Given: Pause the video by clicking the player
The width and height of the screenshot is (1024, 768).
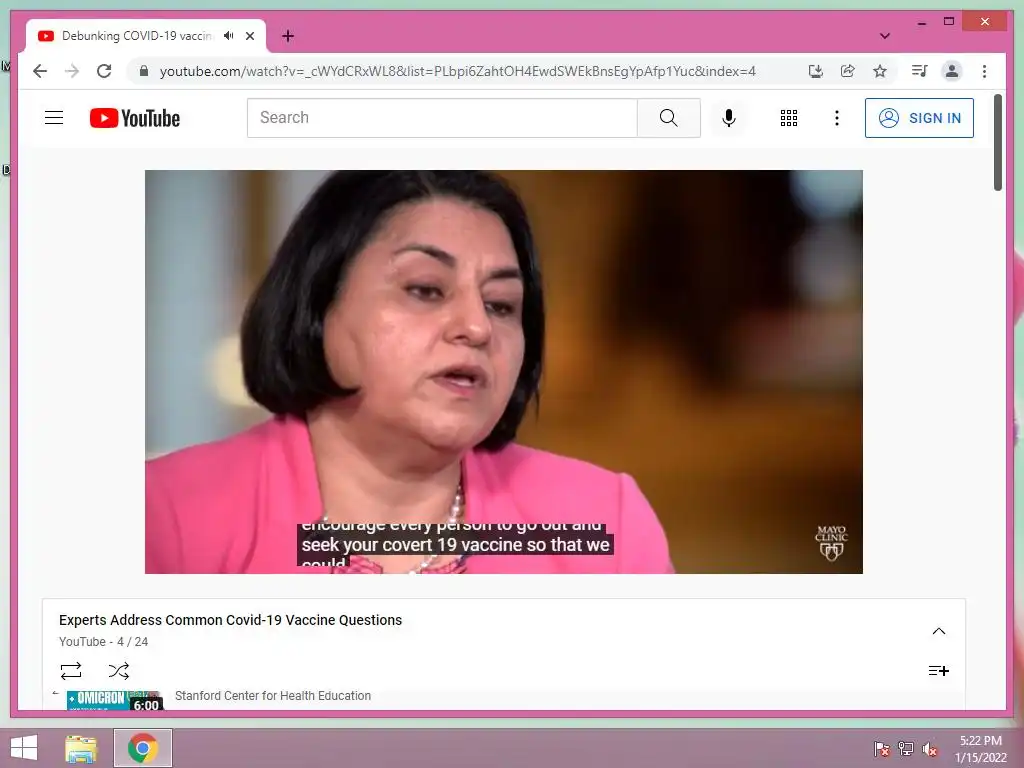Looking at the screenshot, I should tap(504, 372).
